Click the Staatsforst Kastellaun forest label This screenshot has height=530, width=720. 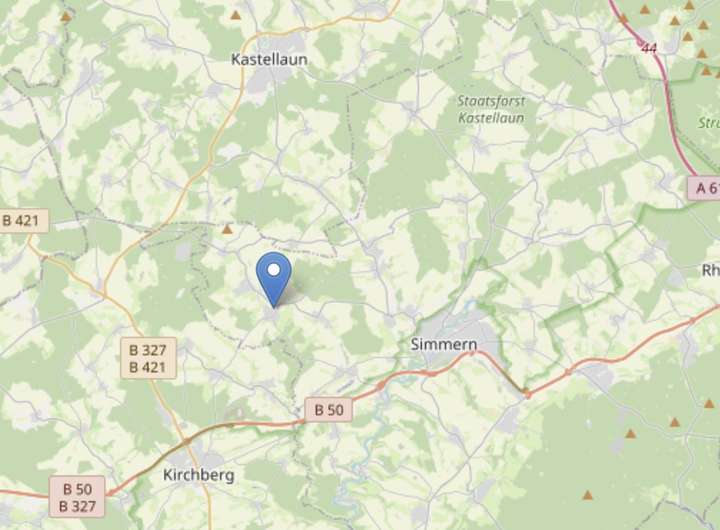click(x=491, y=109)
